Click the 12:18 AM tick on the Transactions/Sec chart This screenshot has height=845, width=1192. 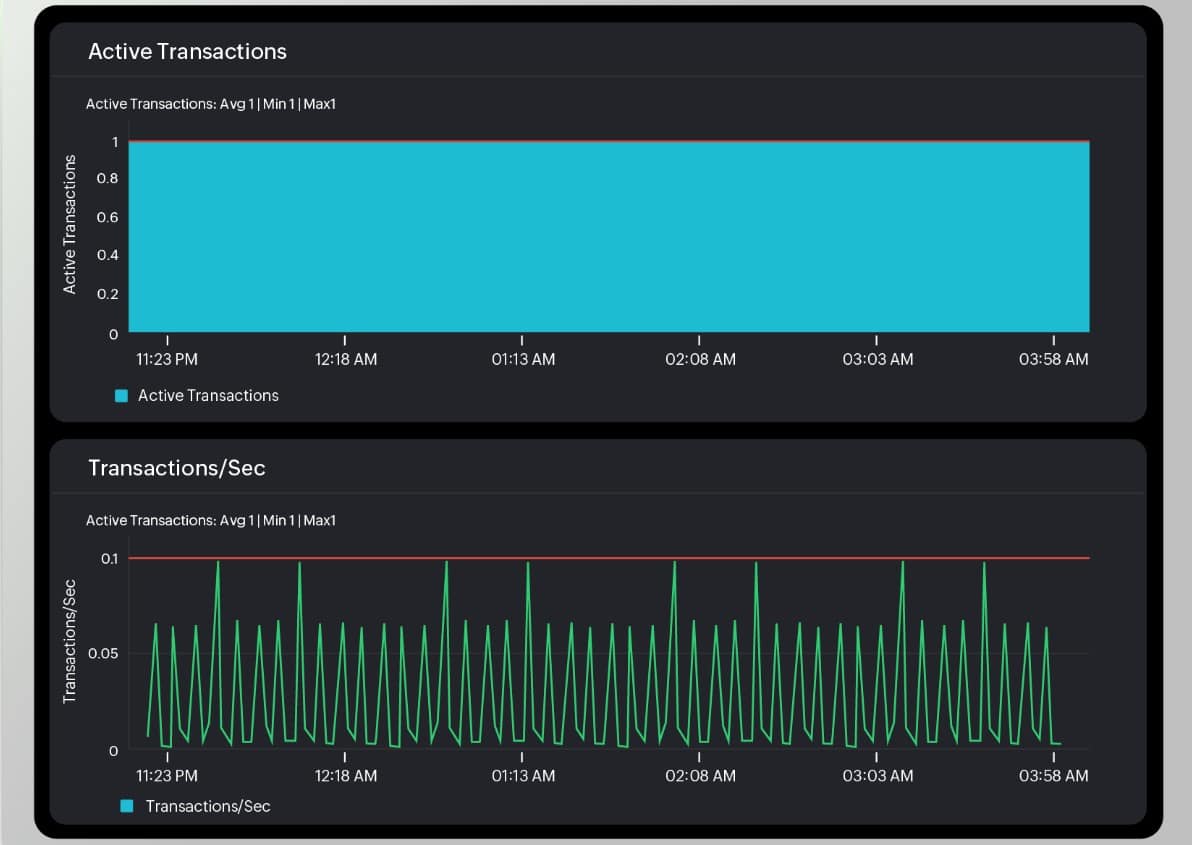coord(346,776)
